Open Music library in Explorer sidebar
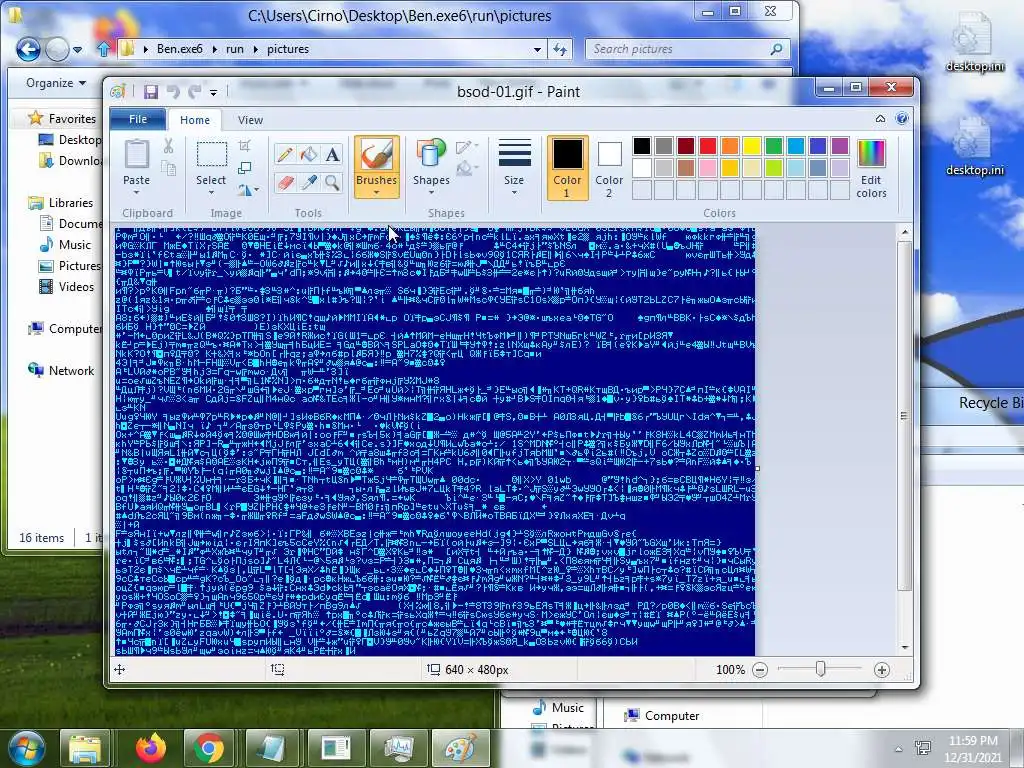 (74, 245)
